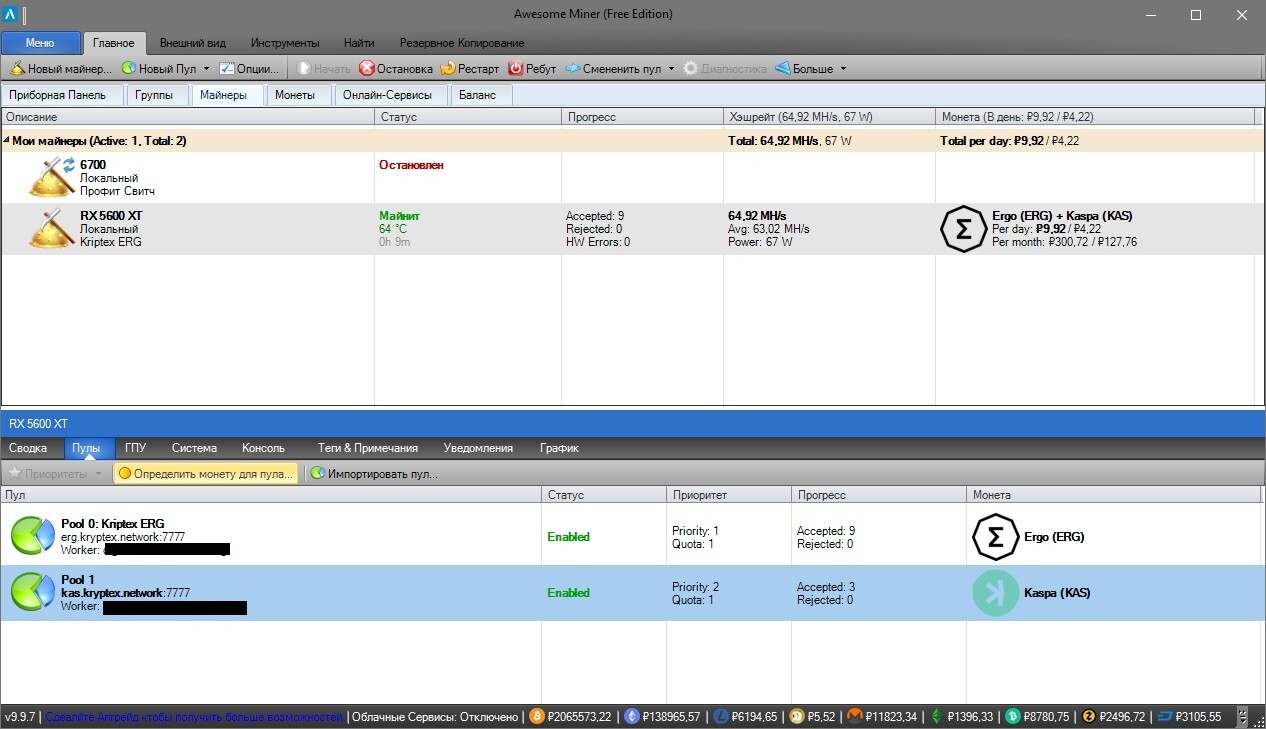Click Импортировать пул button
The height and width of the screenshot is (729, 1266).
tap(373, 474)
